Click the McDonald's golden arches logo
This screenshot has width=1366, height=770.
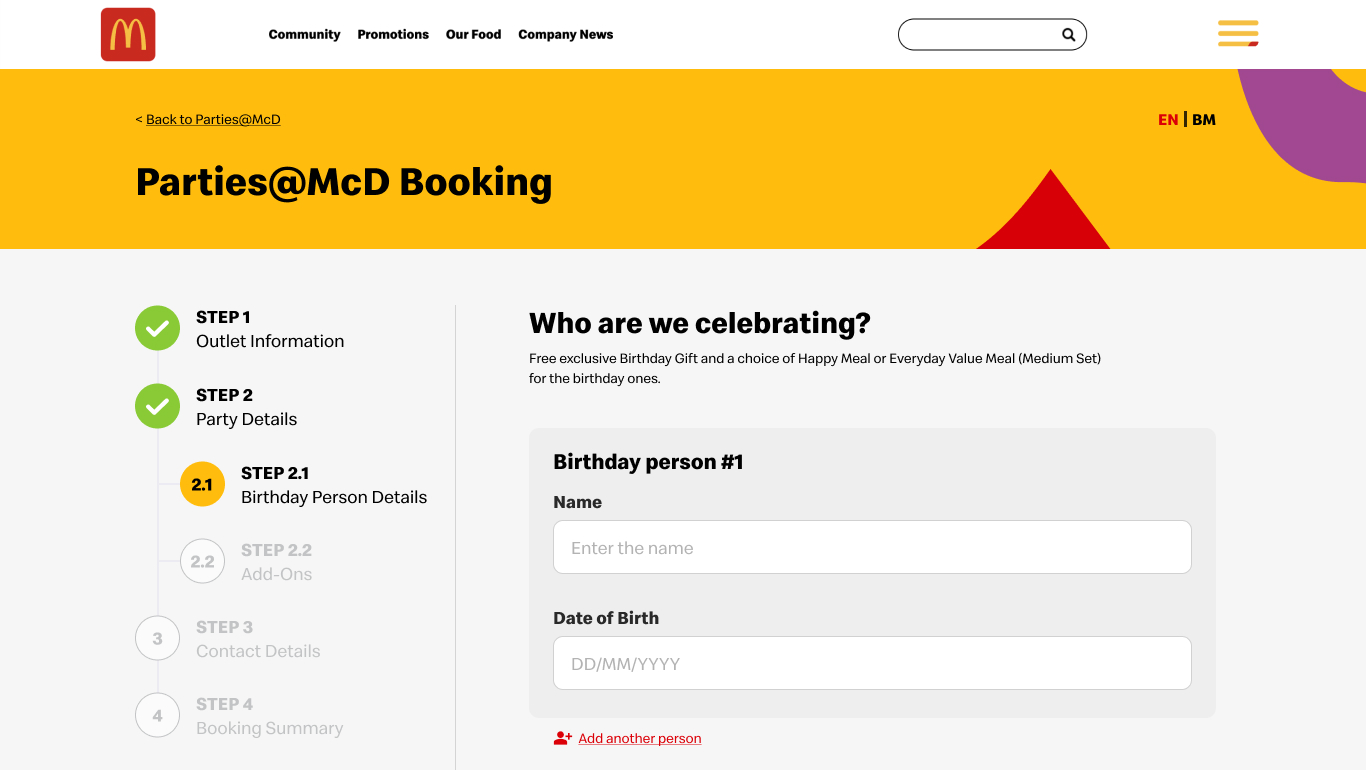(128, 35)
